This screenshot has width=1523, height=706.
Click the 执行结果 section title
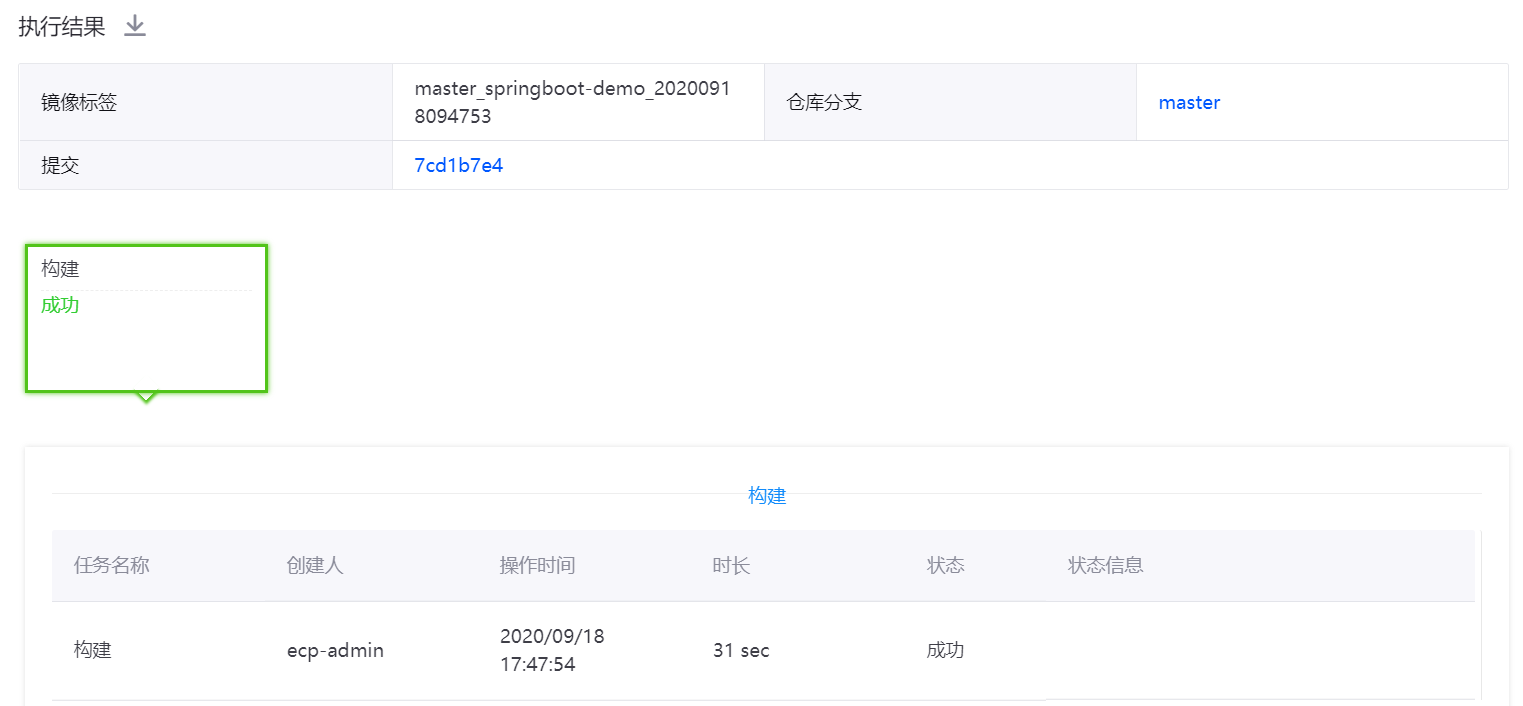(x=62, y=27)
